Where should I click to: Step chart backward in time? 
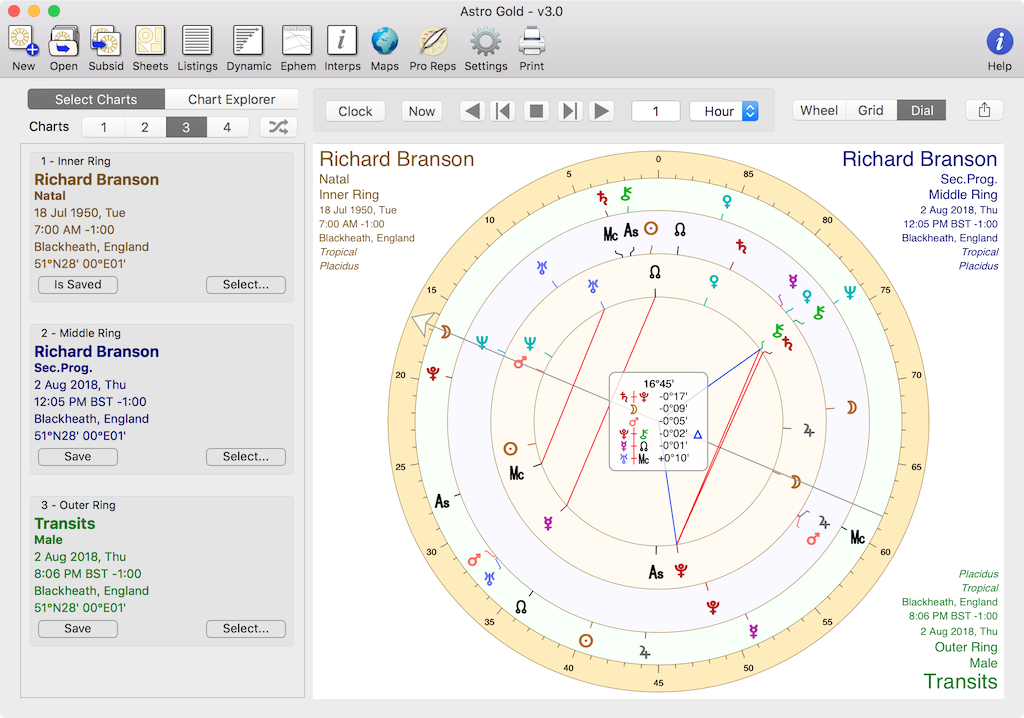(x=472, y=111)
